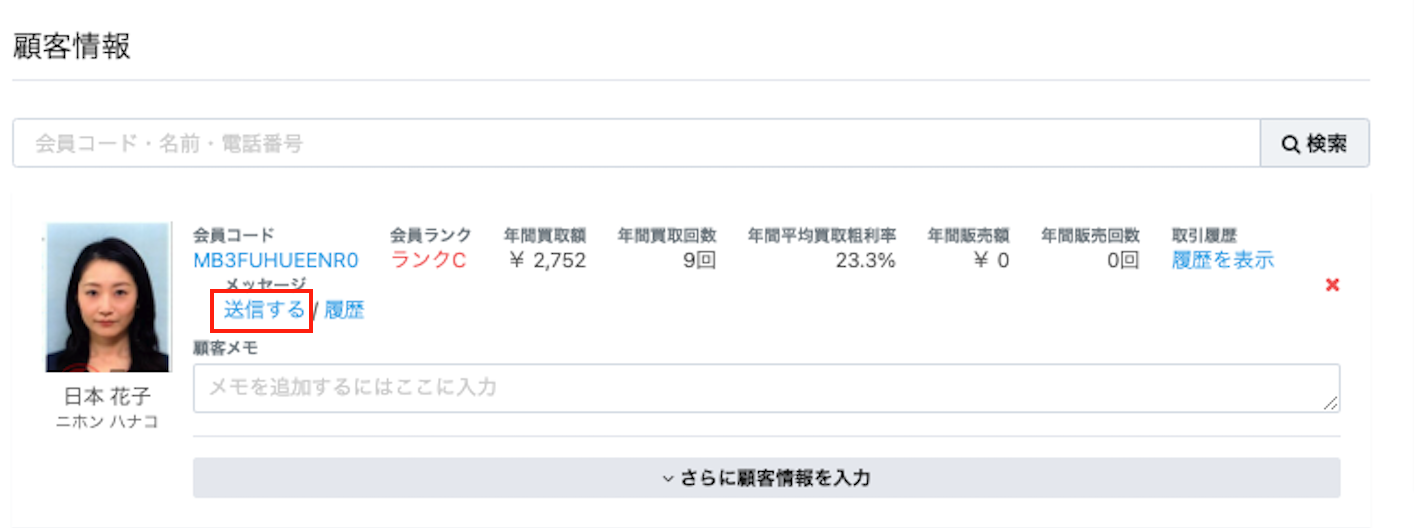Select the customer name 日本 花子
Screen dimensions: 1414x528
(108, 397)
